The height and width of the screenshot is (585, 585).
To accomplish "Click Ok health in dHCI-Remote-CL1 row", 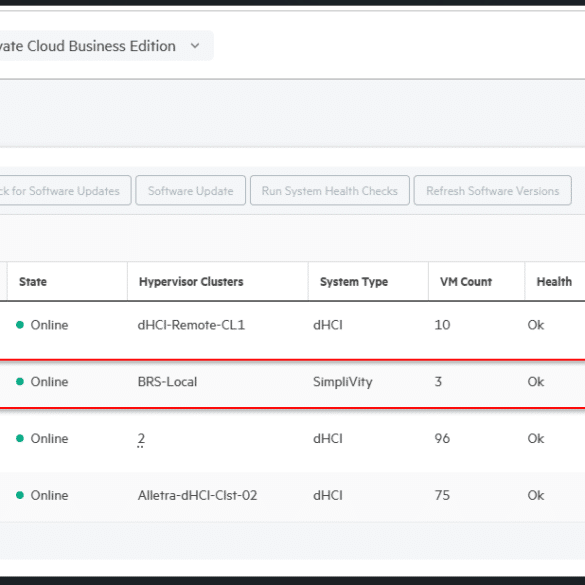I will click(536, 325).
